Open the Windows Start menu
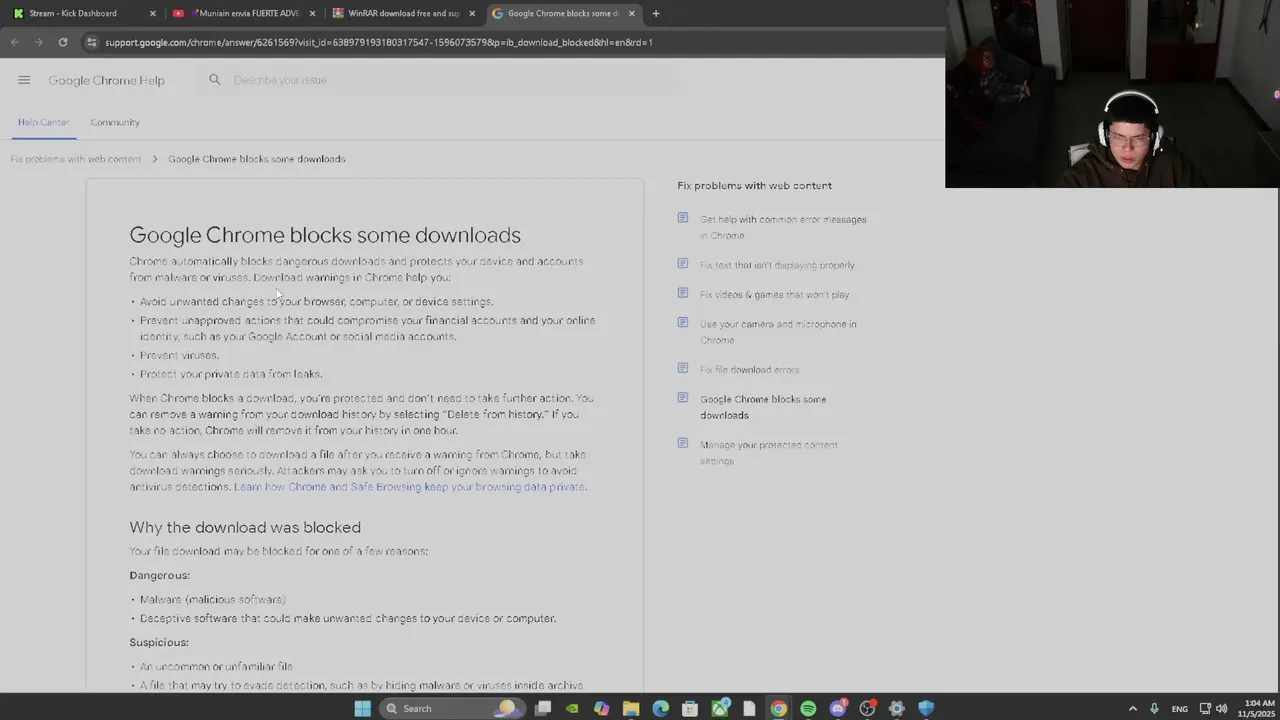The width and height of the screenshot is (1280, 720). 362,708
